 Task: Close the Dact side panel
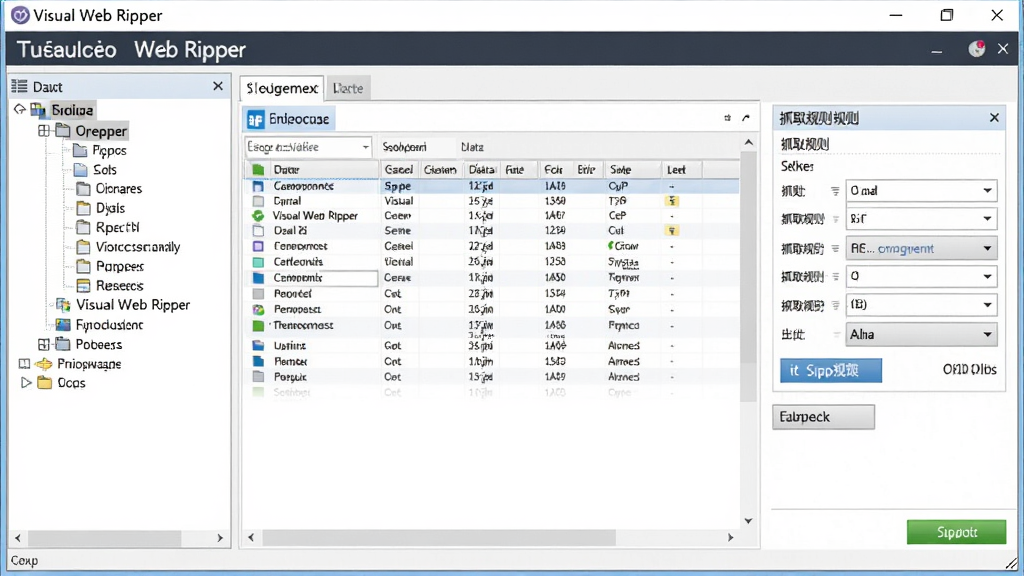(x=218, y=86)
